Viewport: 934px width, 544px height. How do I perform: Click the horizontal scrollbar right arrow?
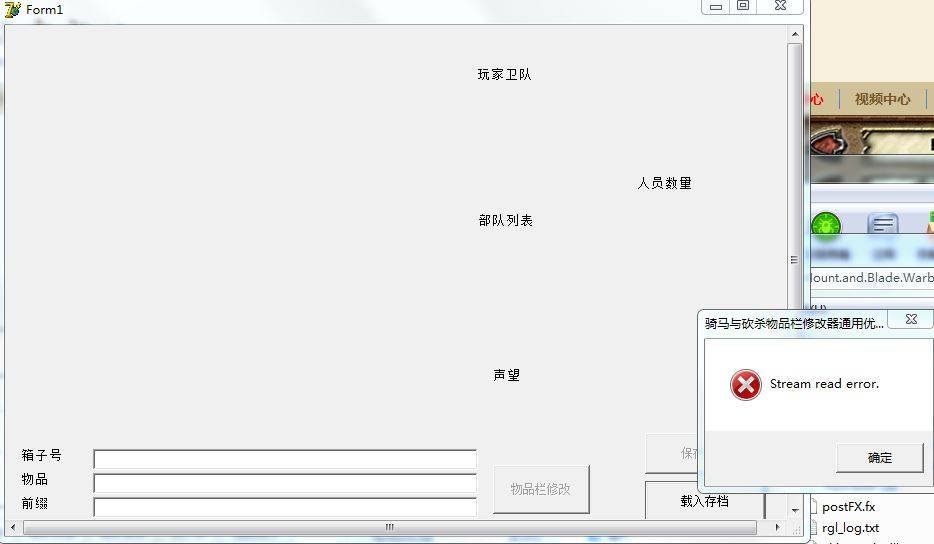[x=777, y=527]
